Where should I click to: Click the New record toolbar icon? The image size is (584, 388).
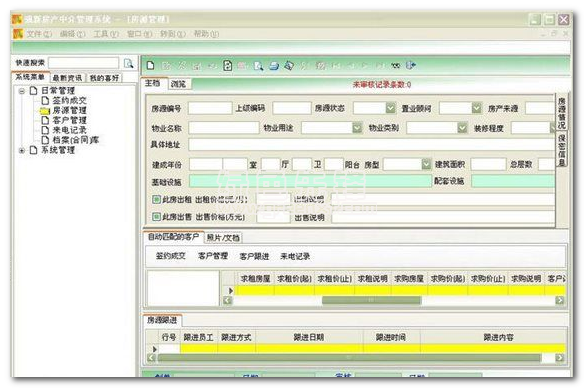150,66
